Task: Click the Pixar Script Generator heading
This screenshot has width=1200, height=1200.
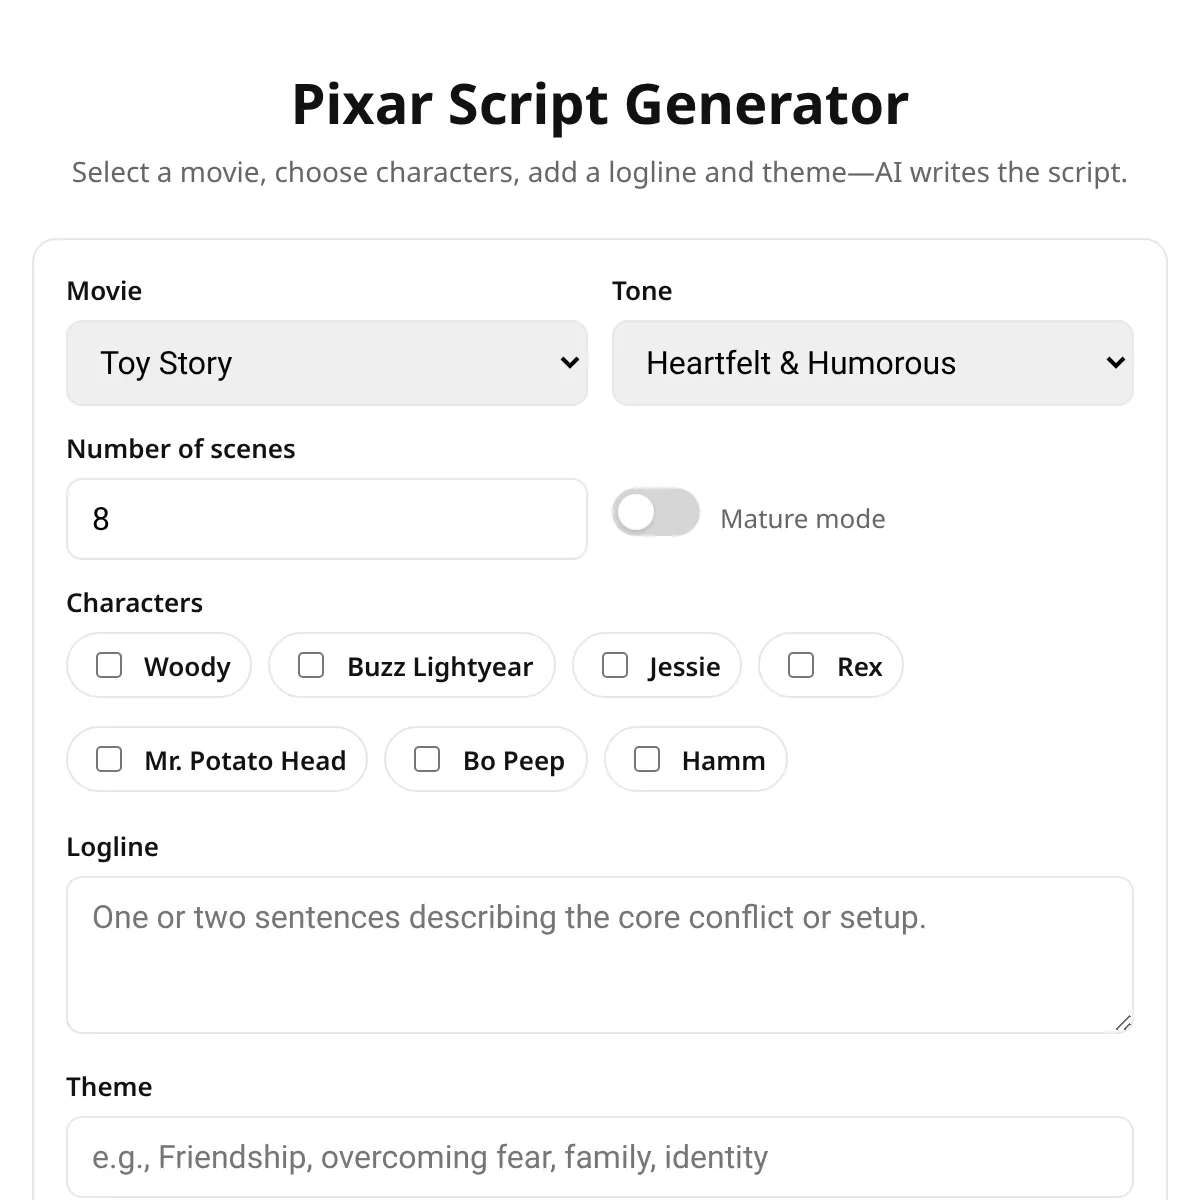Action: [600, 104]
